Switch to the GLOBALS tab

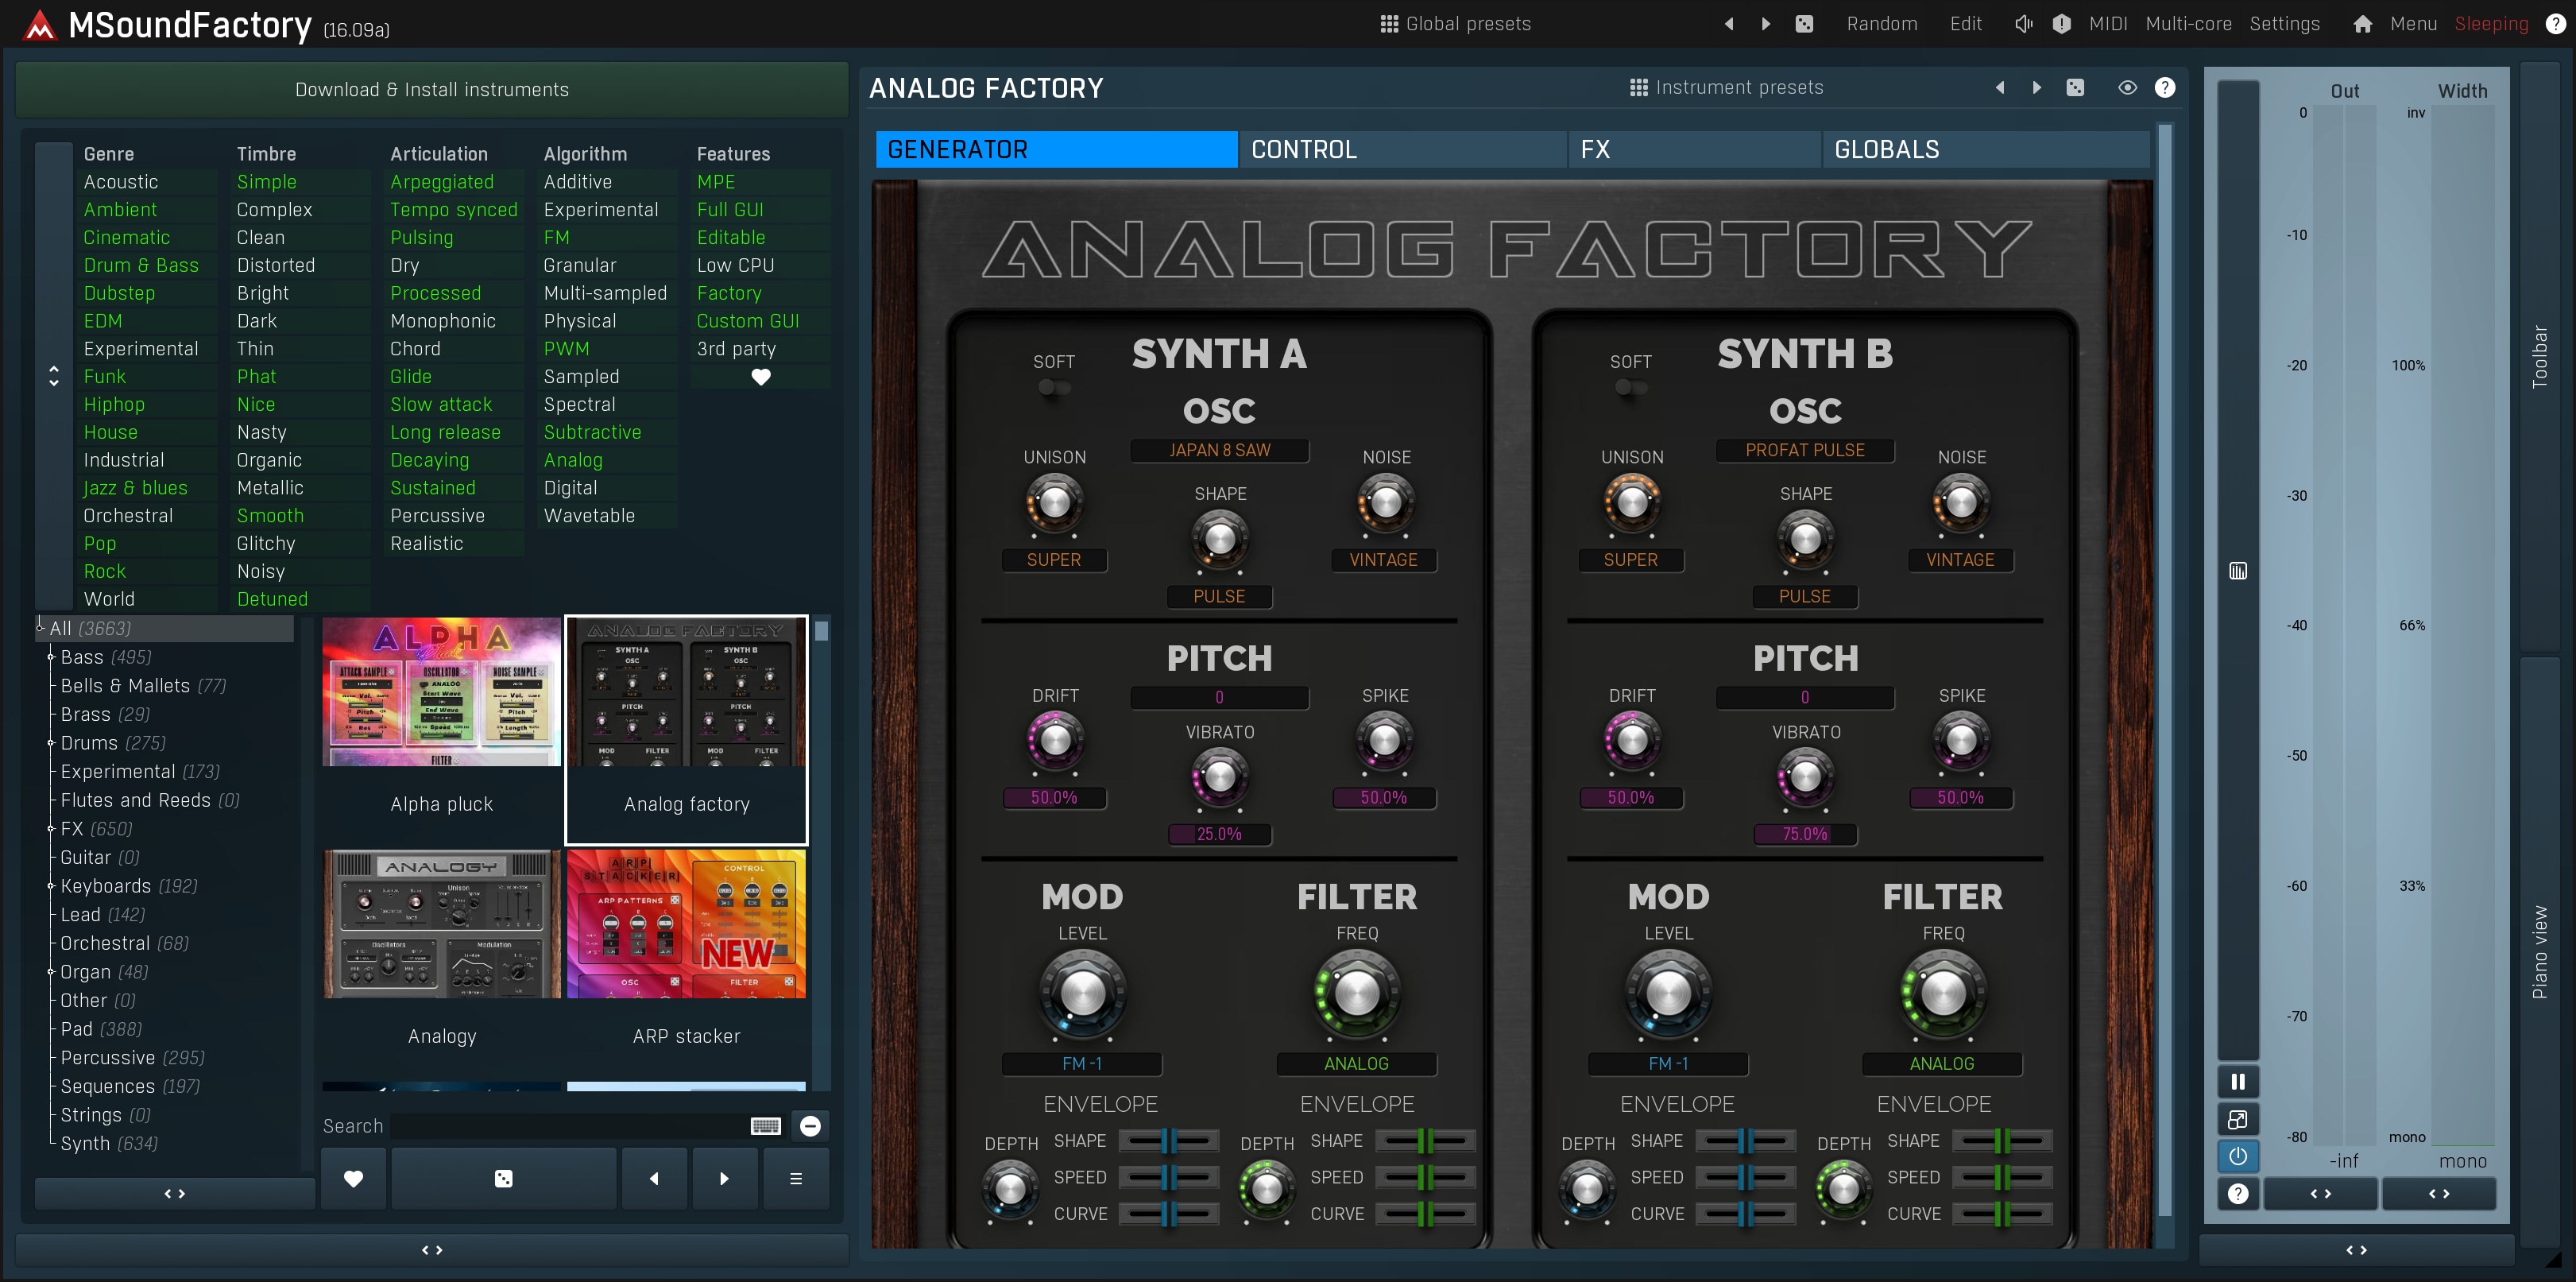coord(1985,150)
